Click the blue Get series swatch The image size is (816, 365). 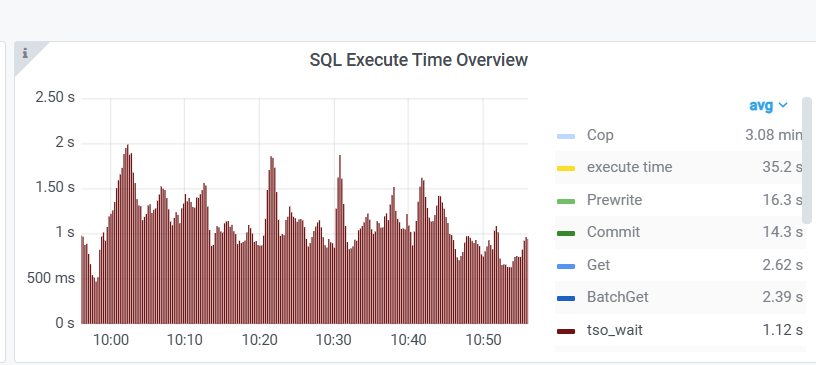coord(566,267)
